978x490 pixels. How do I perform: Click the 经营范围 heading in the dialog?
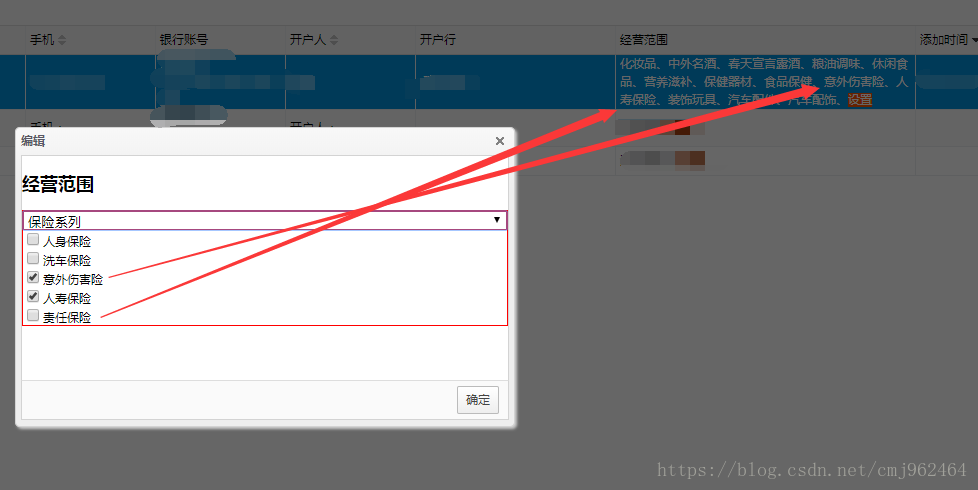pos(58,185)
